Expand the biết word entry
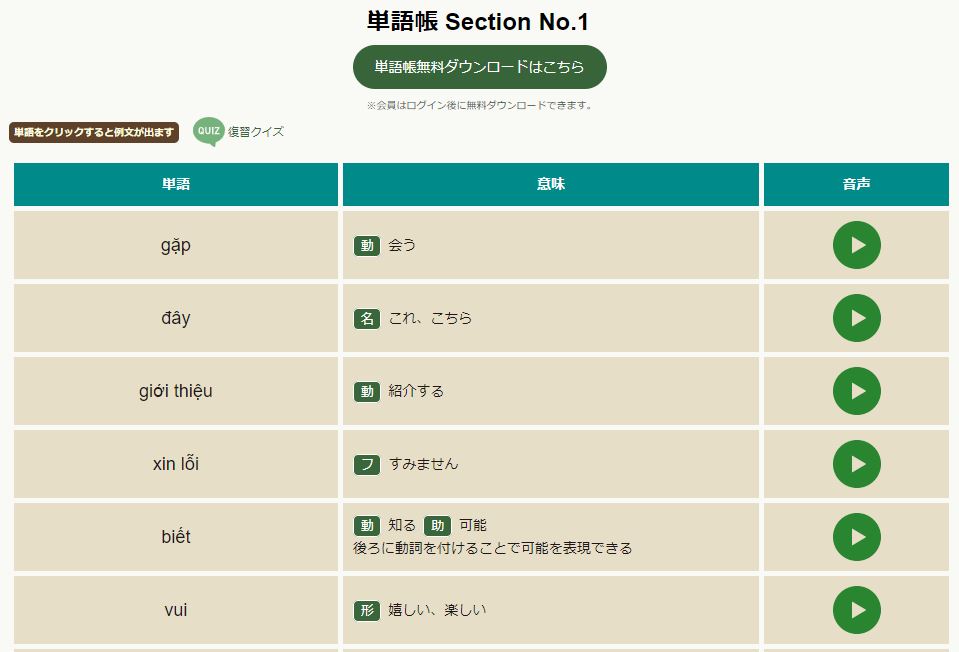This screenshot has height=652, width=959. [x=176, y=537]
